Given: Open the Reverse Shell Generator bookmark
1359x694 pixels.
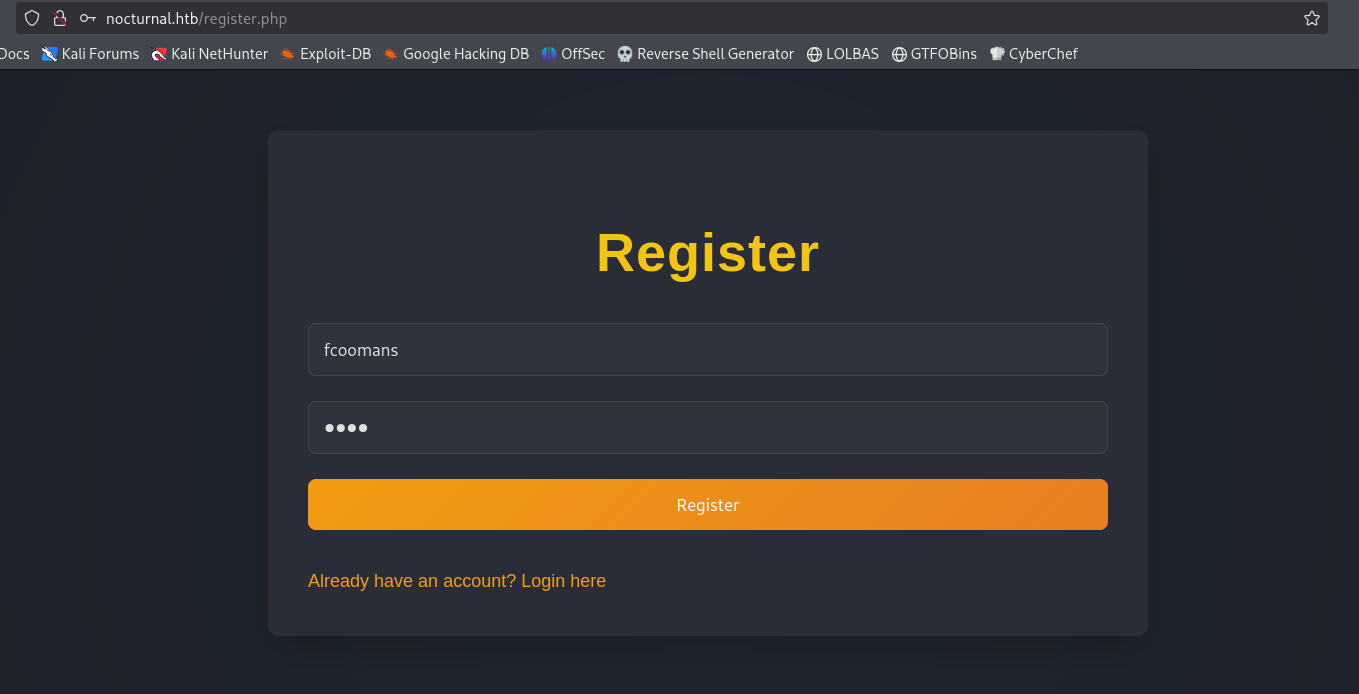Looking at the screenshot, I should coord(705,54).
